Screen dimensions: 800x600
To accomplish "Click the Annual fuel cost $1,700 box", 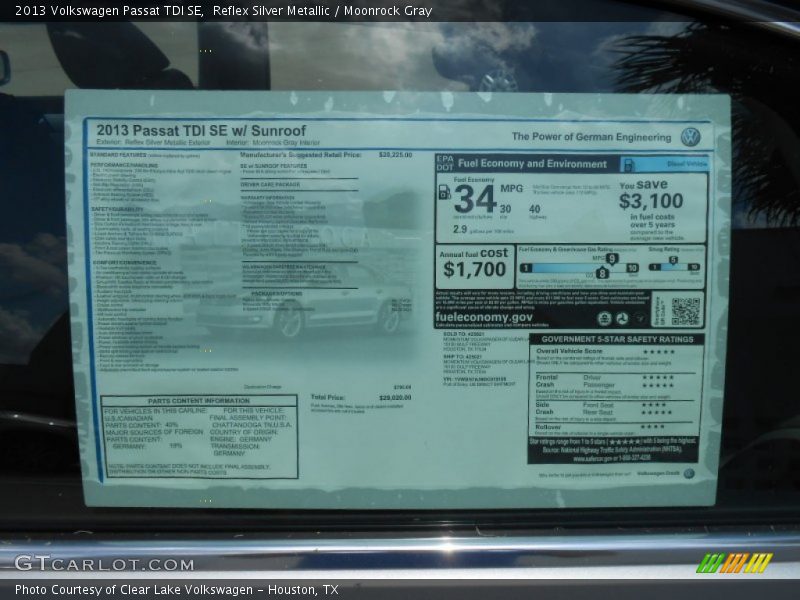I will [475, 263].
